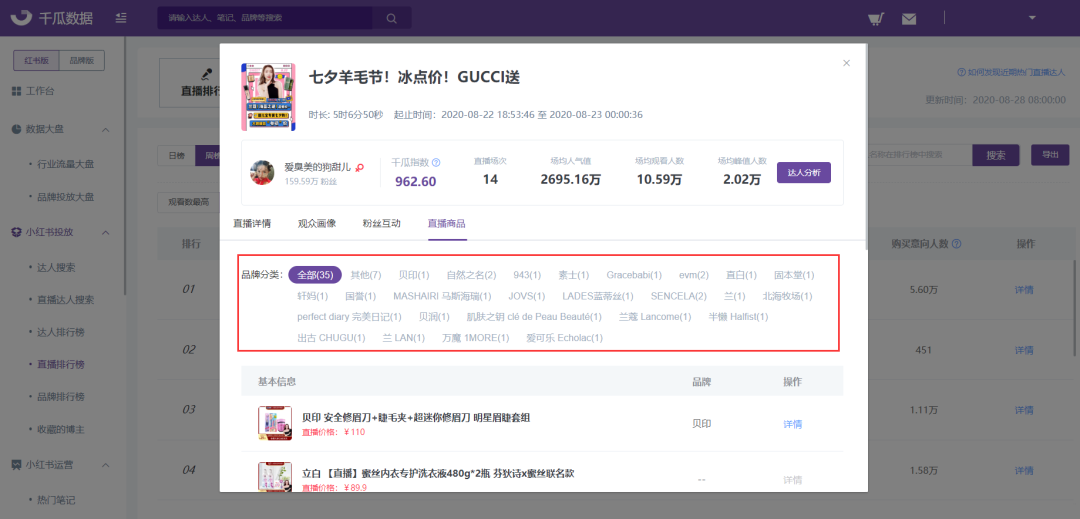The image size is (1080, 519).
Task: Open 工作台 in the sidebar
Action: 40,92
